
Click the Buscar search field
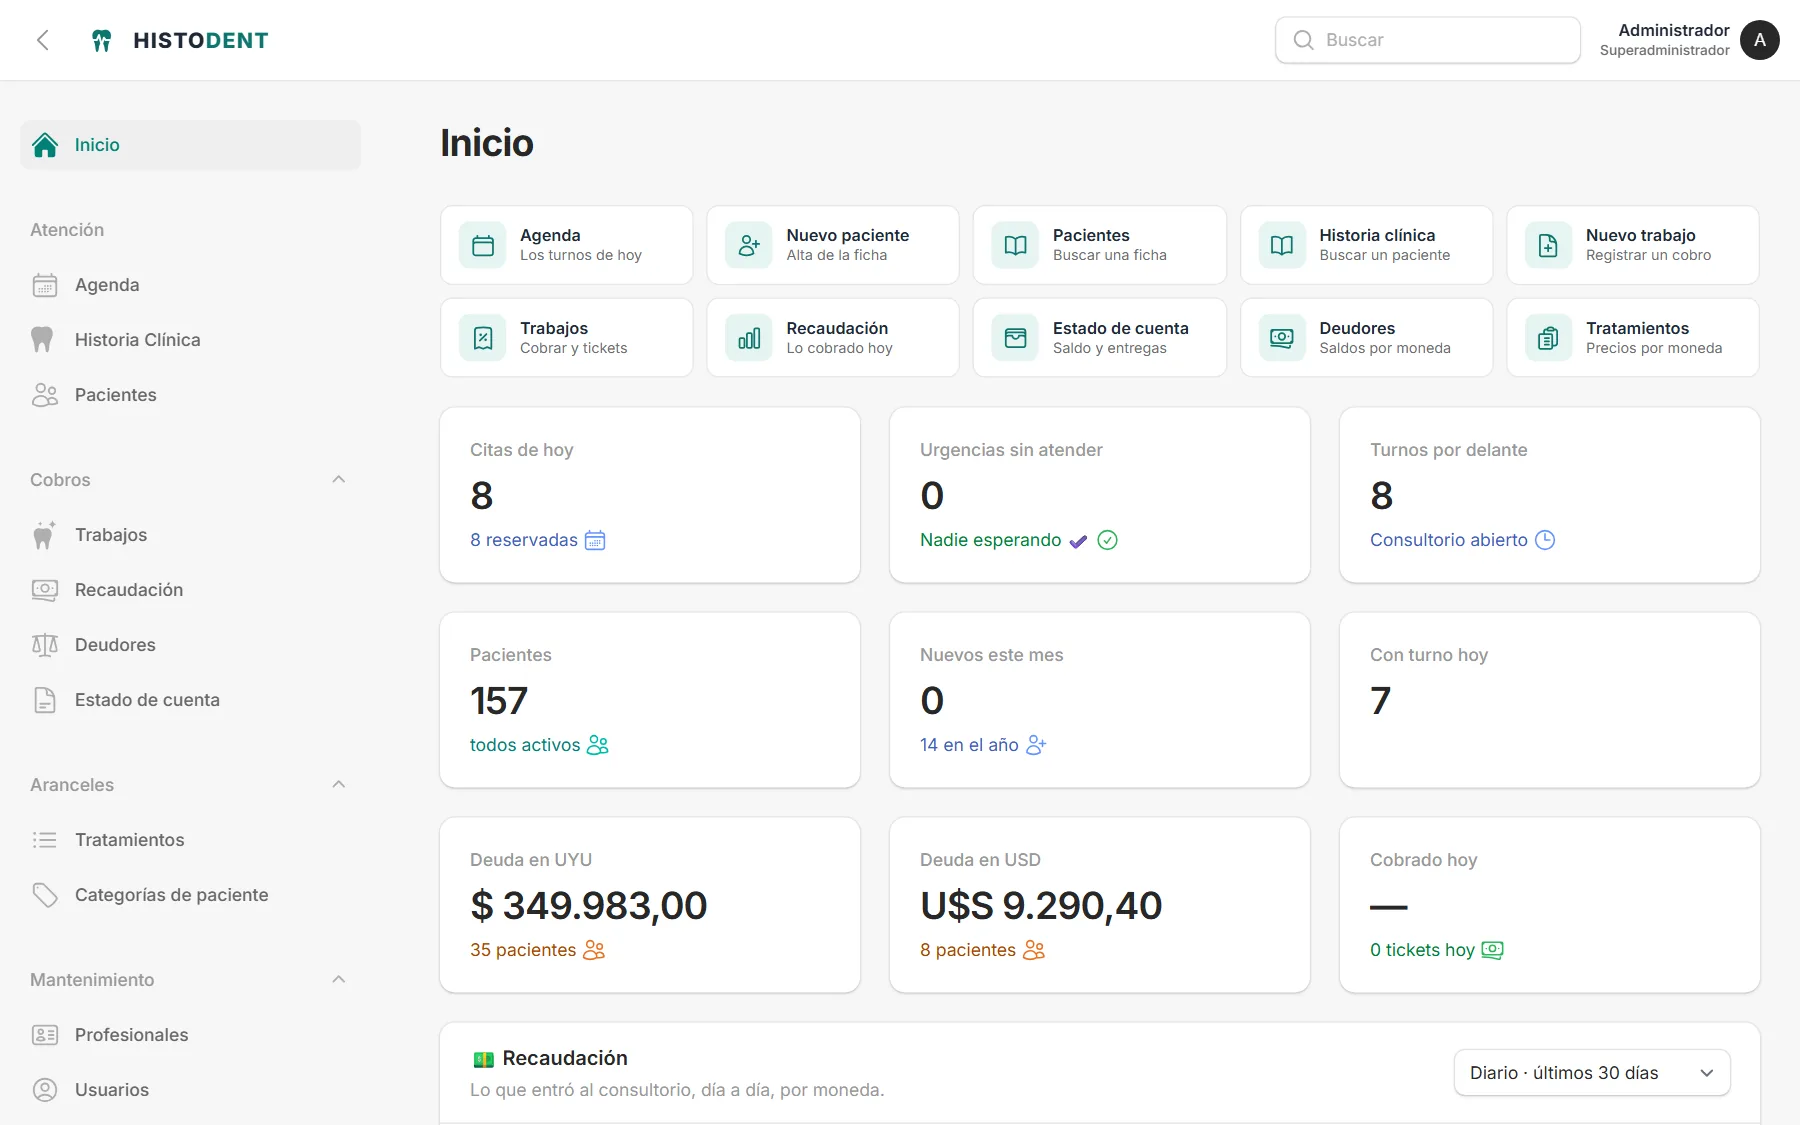pos(1428,40)
